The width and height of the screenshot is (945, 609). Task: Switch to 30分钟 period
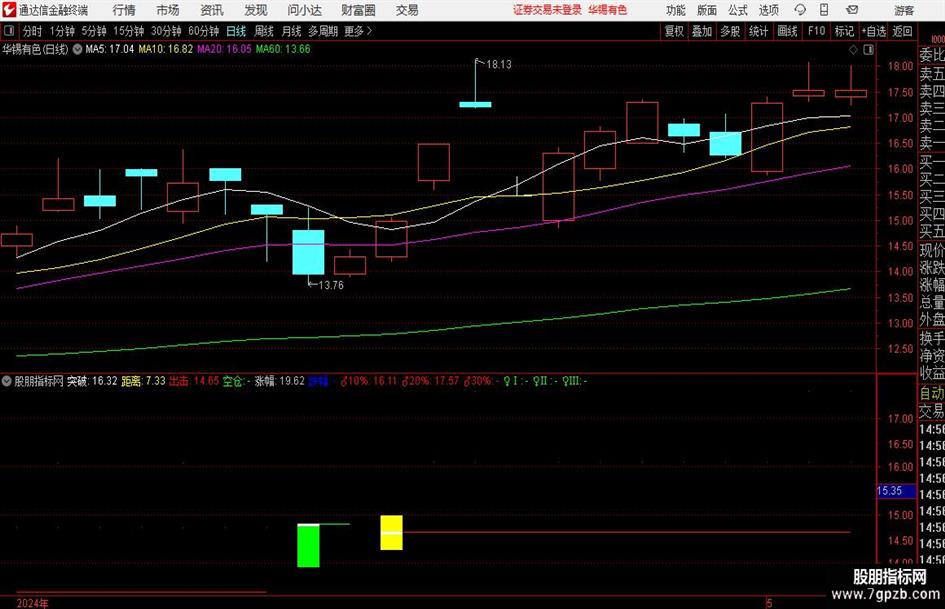pos(166,31)
